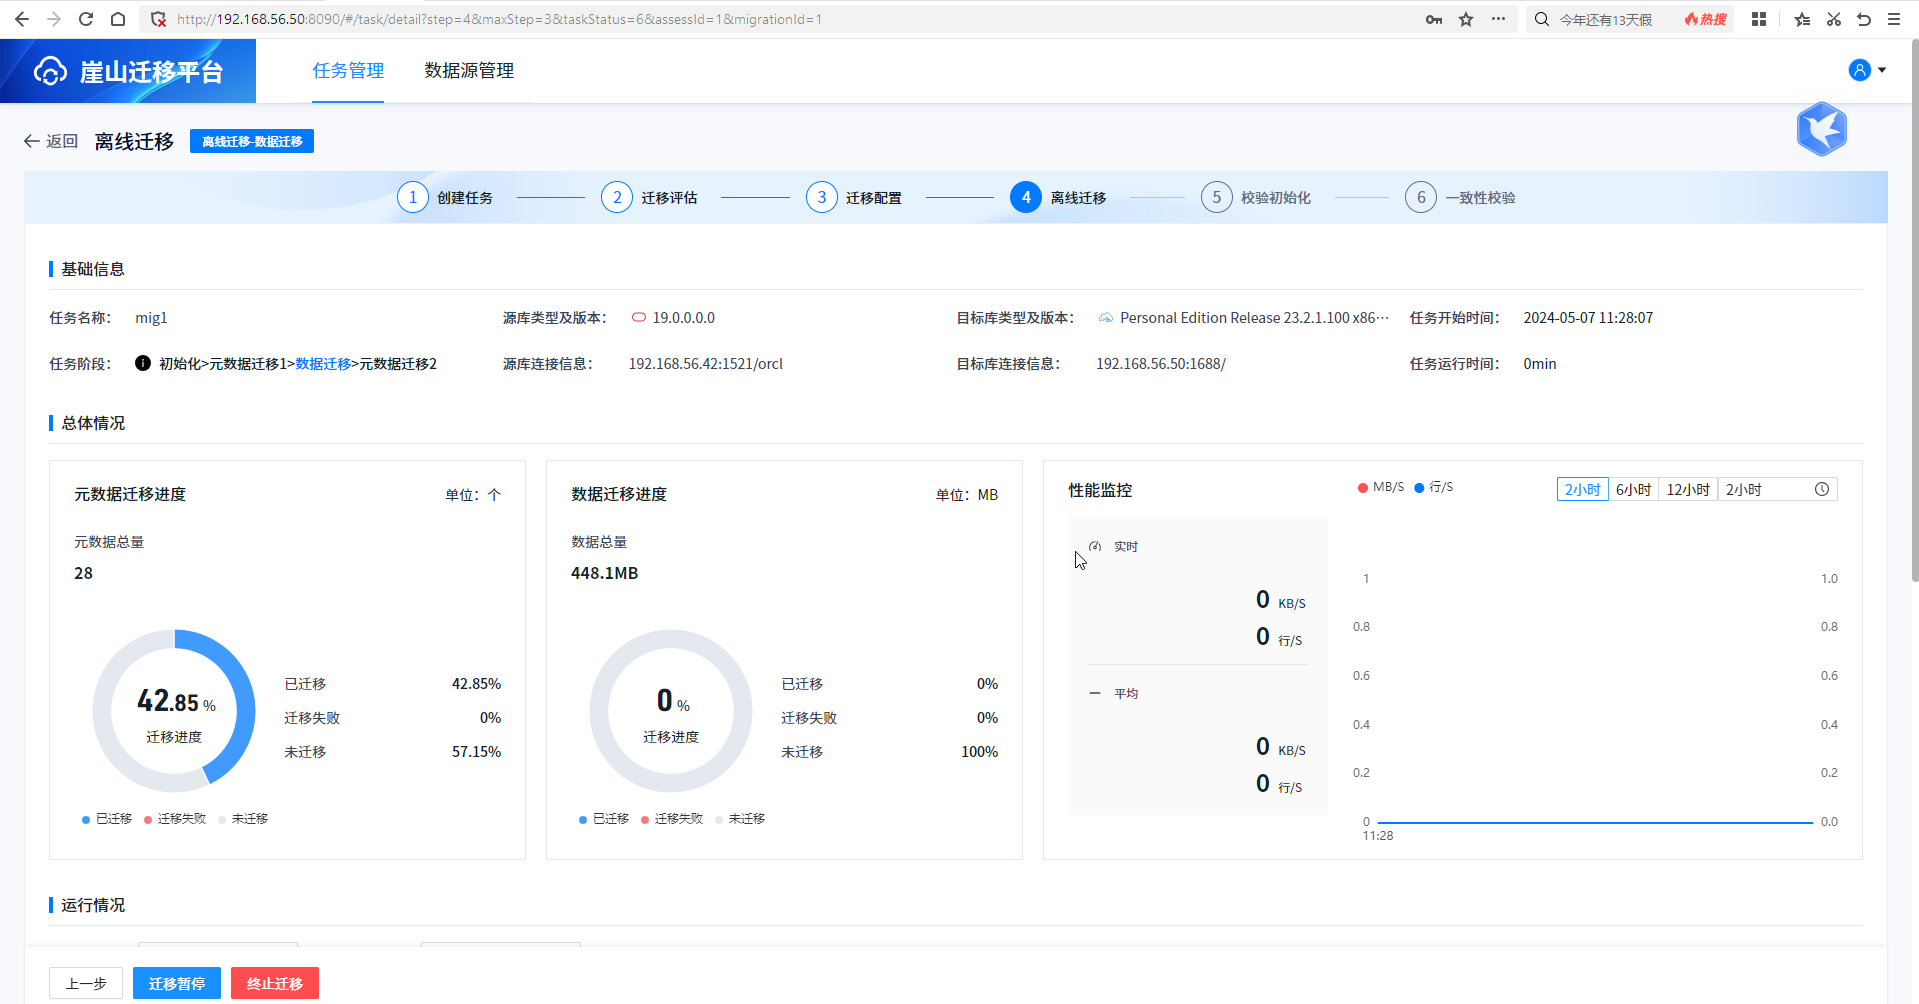Screen dimensions: 1919x1004
Task: Reload the page with refresh icon
Action: tap(86, 19)
